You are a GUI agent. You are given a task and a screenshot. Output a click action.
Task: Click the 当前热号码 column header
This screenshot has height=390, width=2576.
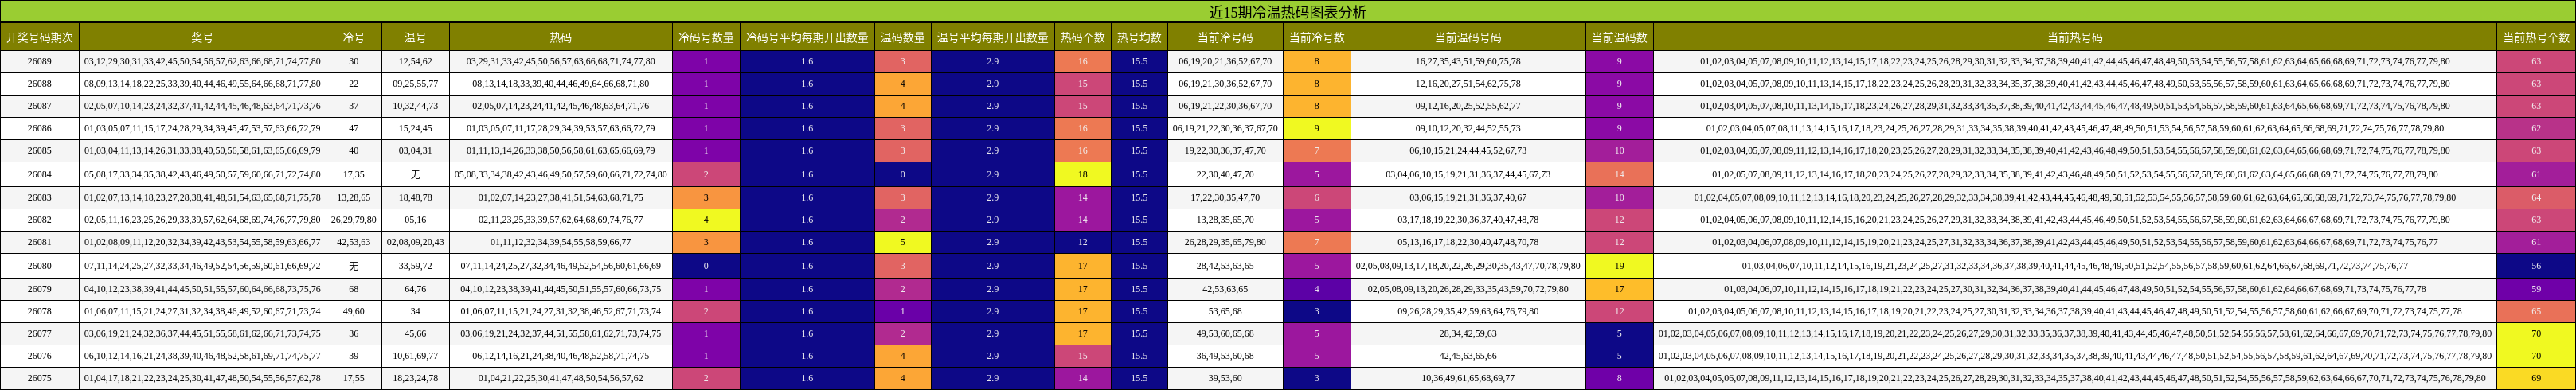2074,38
